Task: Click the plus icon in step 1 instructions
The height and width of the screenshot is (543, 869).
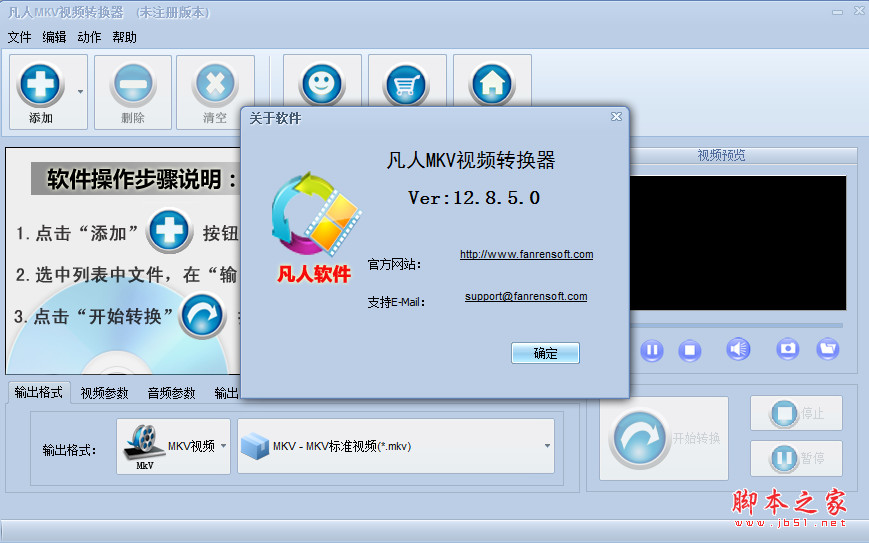Action: pos(169,230)
